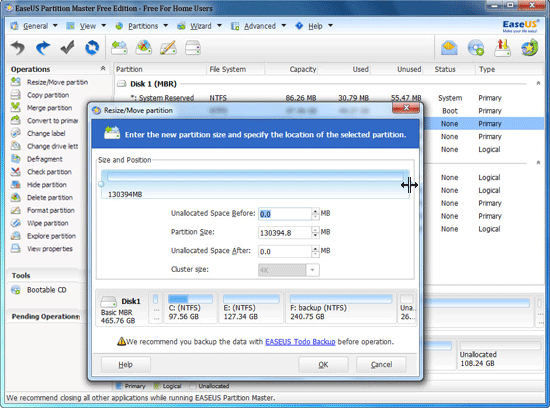The image size is (550, 408).
Task: Open the Cluster size dropdown
Action: tap(312, 270)
